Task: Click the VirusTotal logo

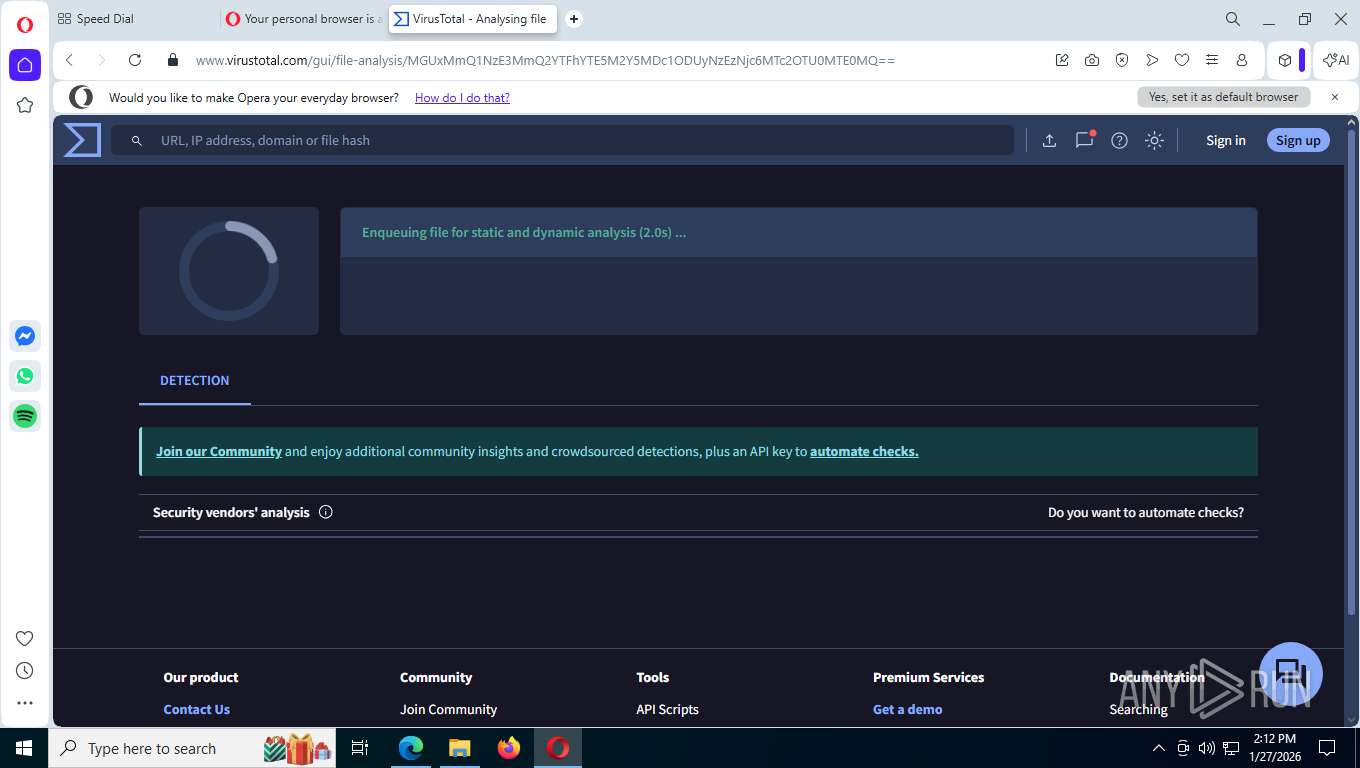Action: [x=82, y=140]
